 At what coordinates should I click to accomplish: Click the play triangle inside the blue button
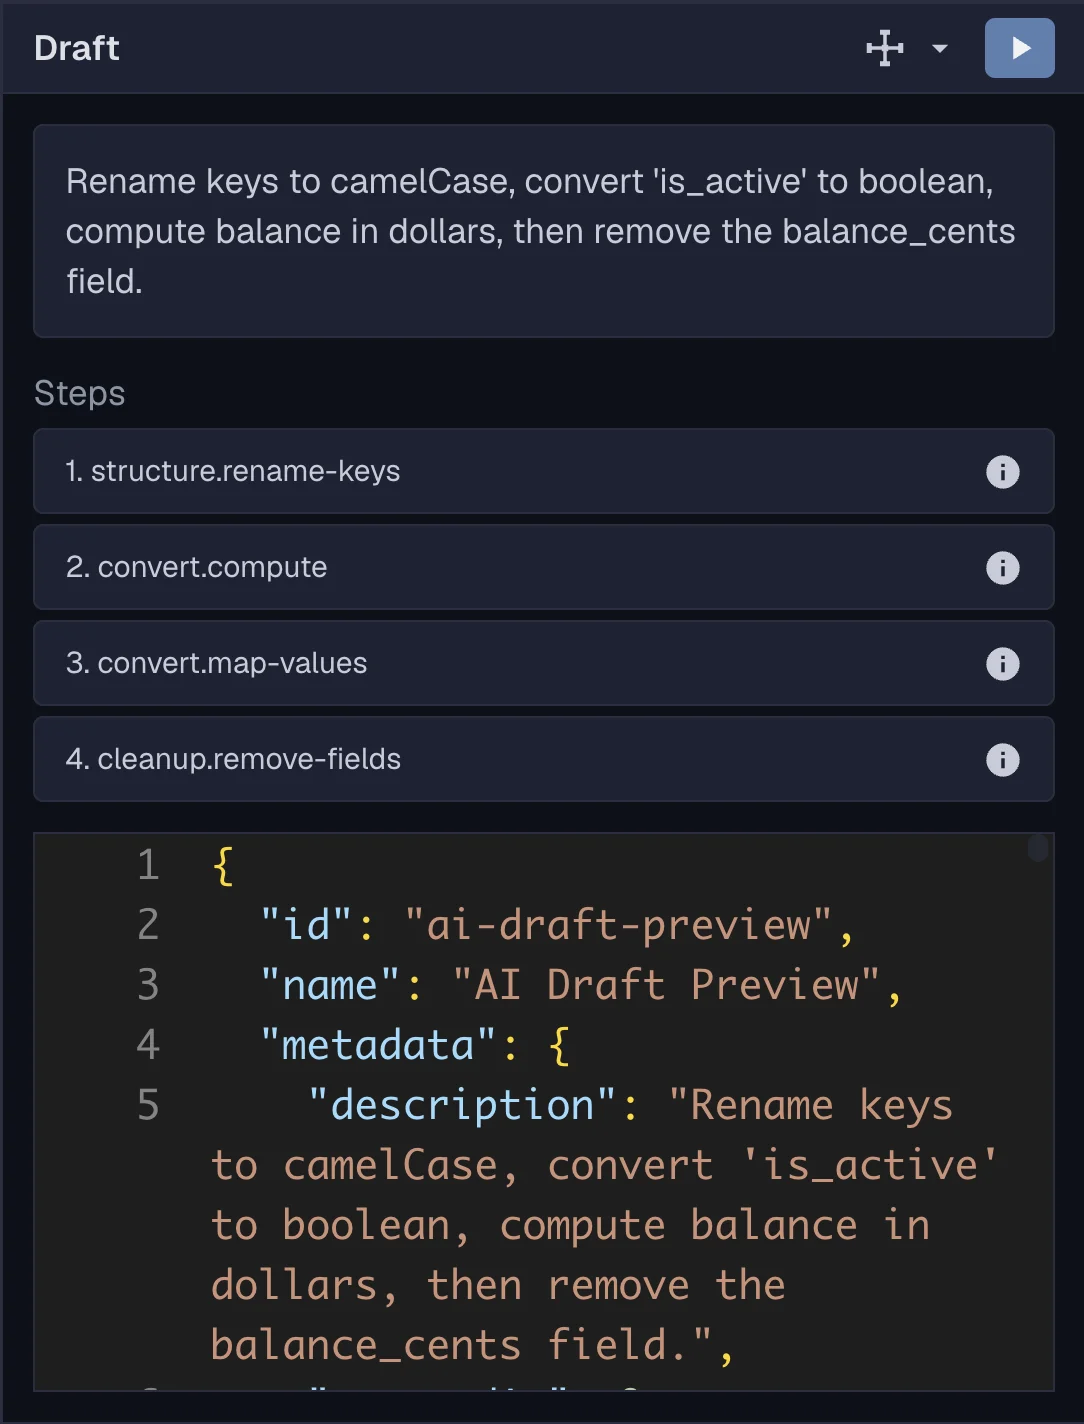(x=1019, y=48)
